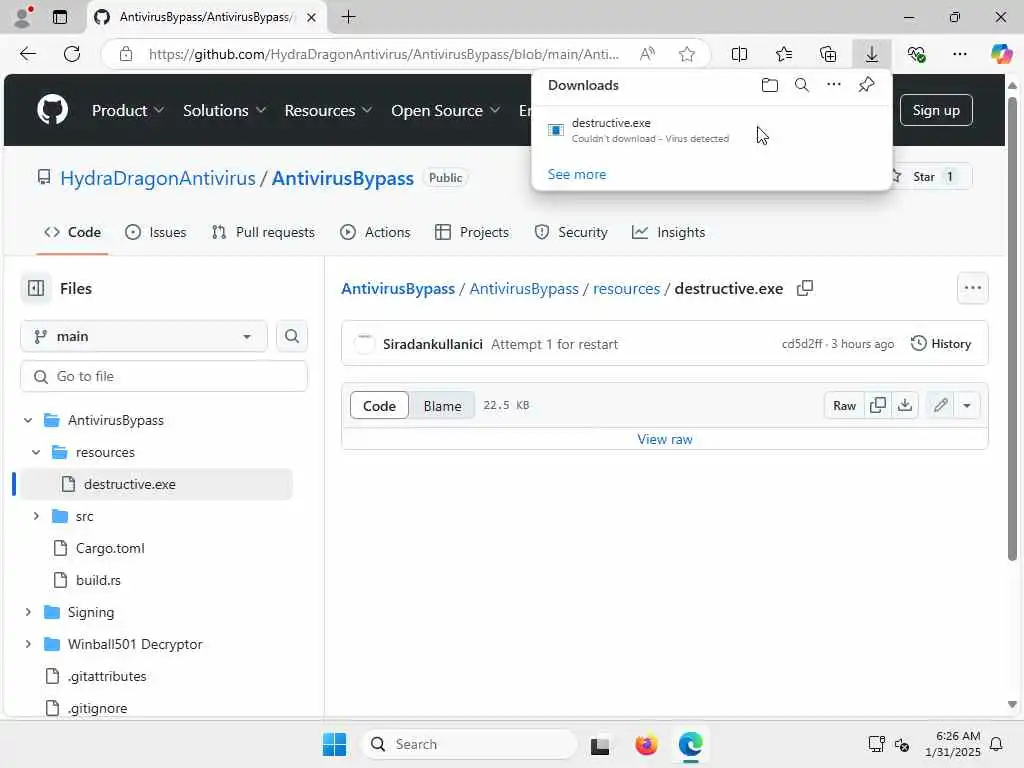Open resources breadcrumb link
1024x768 pixels.
[626, 288]
